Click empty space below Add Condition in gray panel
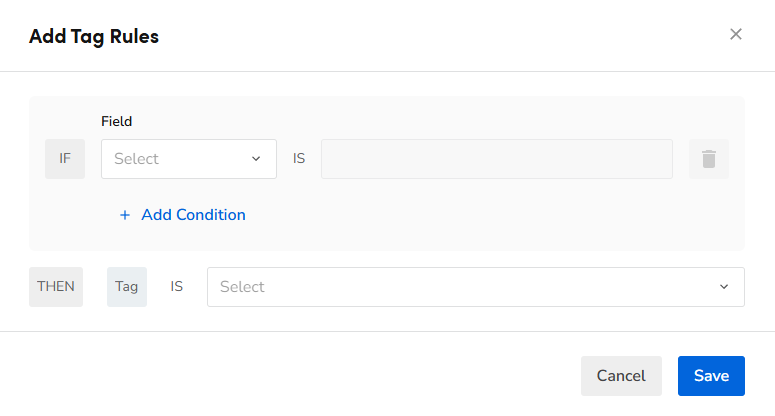775x416 pixels. 400,238
